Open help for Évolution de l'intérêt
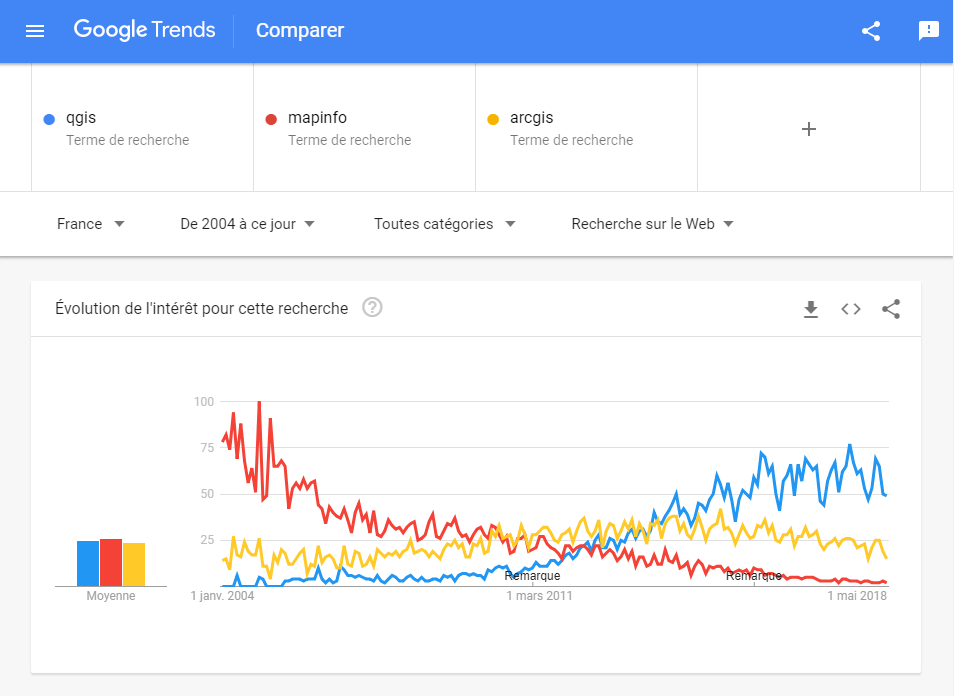954x696 pixels. click(x=372, y=308)
